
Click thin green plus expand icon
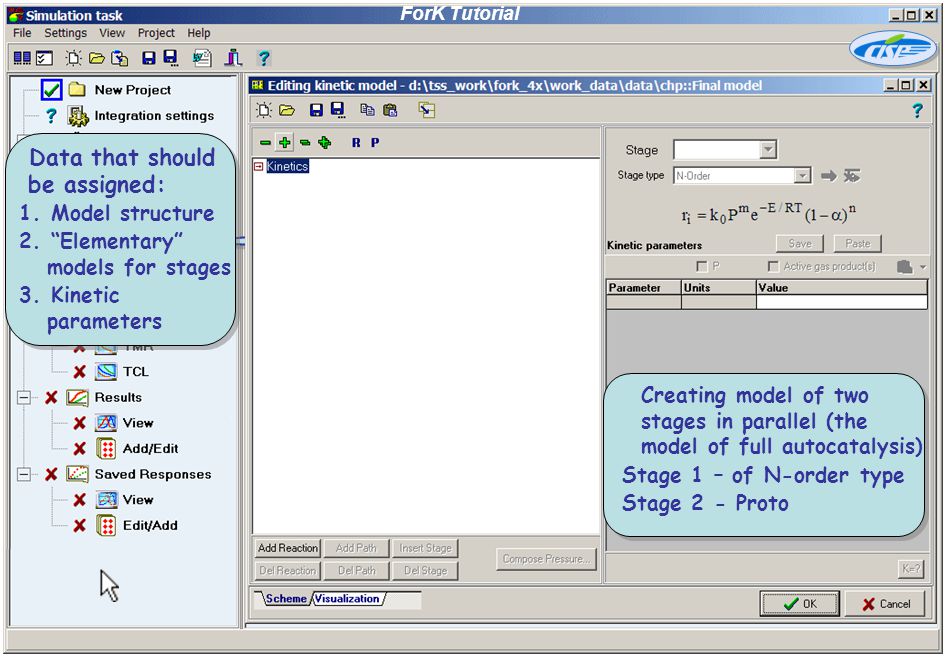click(284, 143)
